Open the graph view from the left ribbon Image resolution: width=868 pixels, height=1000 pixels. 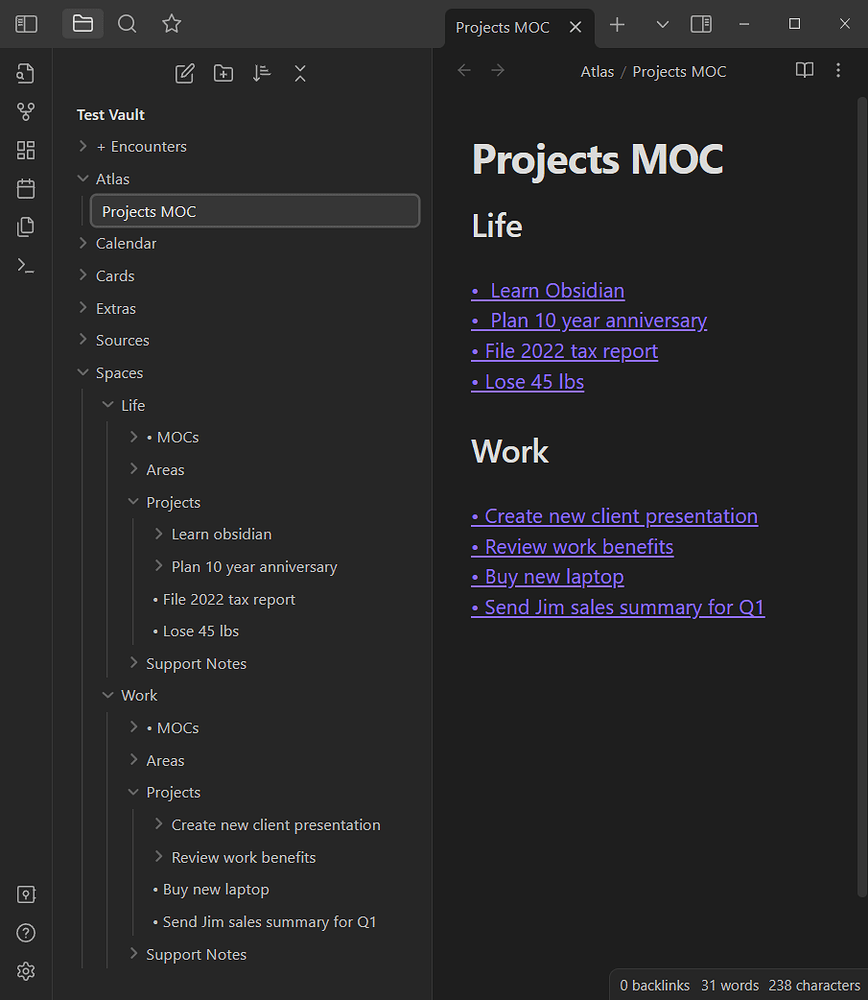point(25,111)
